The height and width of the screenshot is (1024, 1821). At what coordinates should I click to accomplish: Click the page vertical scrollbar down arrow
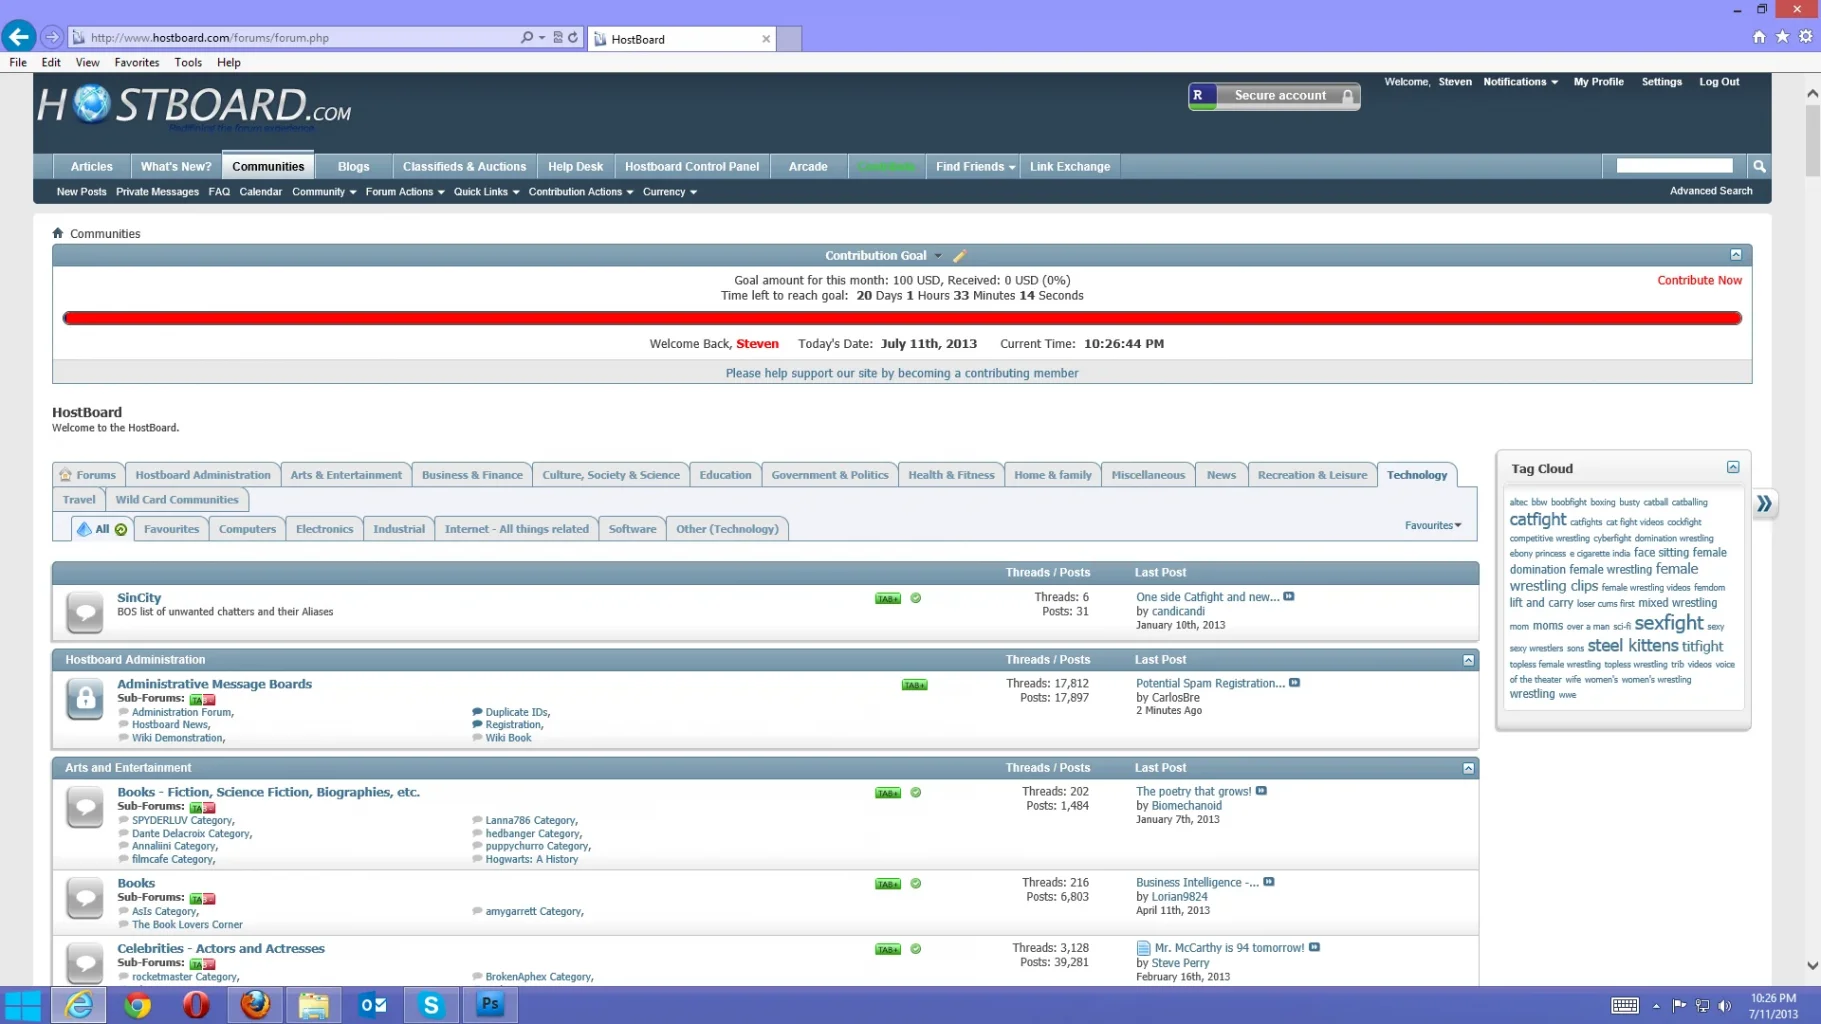coord(1812,966)
